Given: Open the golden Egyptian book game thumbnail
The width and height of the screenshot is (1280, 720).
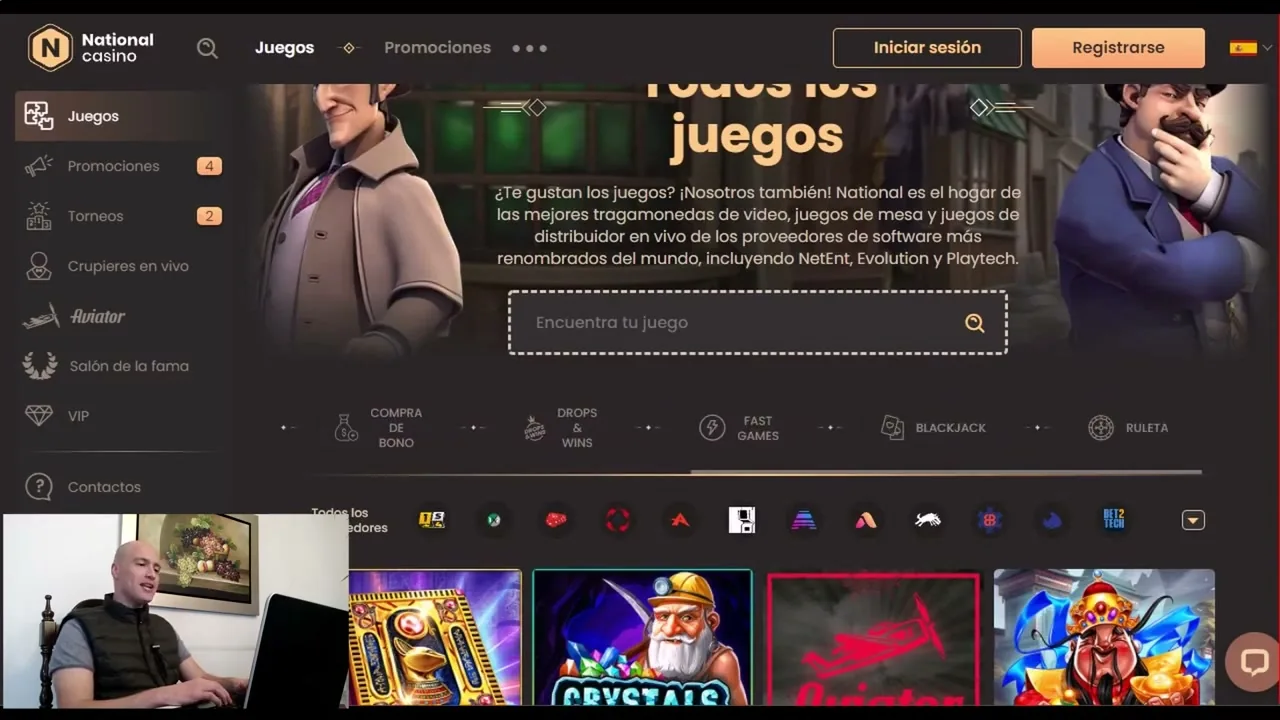Looking at the screenshot, I should pos(435,639).
